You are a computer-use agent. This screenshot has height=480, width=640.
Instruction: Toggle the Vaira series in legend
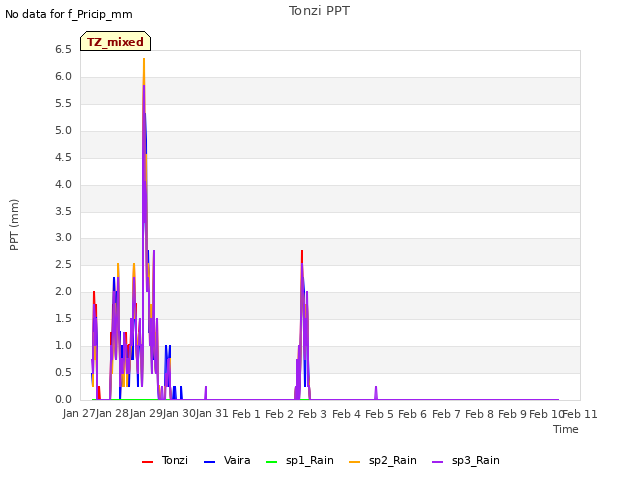click(227, 460)
